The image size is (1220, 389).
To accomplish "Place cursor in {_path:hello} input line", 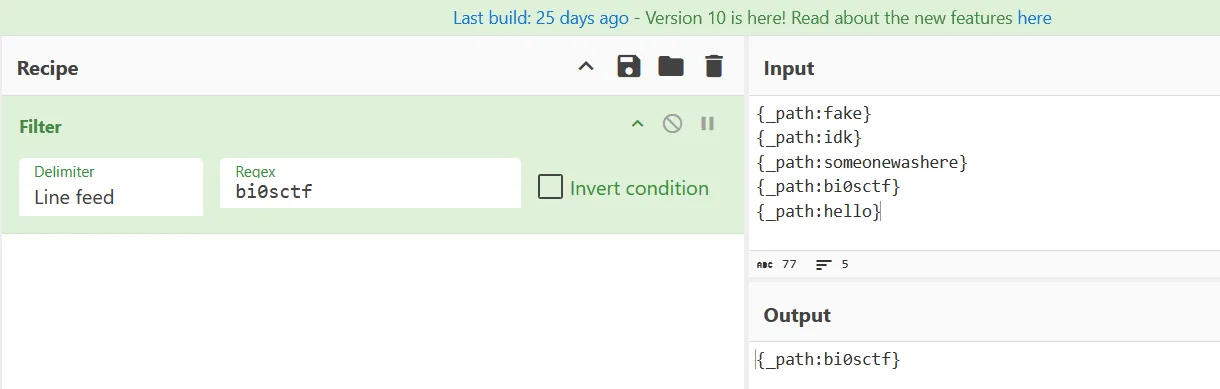I will click(819, 211).
